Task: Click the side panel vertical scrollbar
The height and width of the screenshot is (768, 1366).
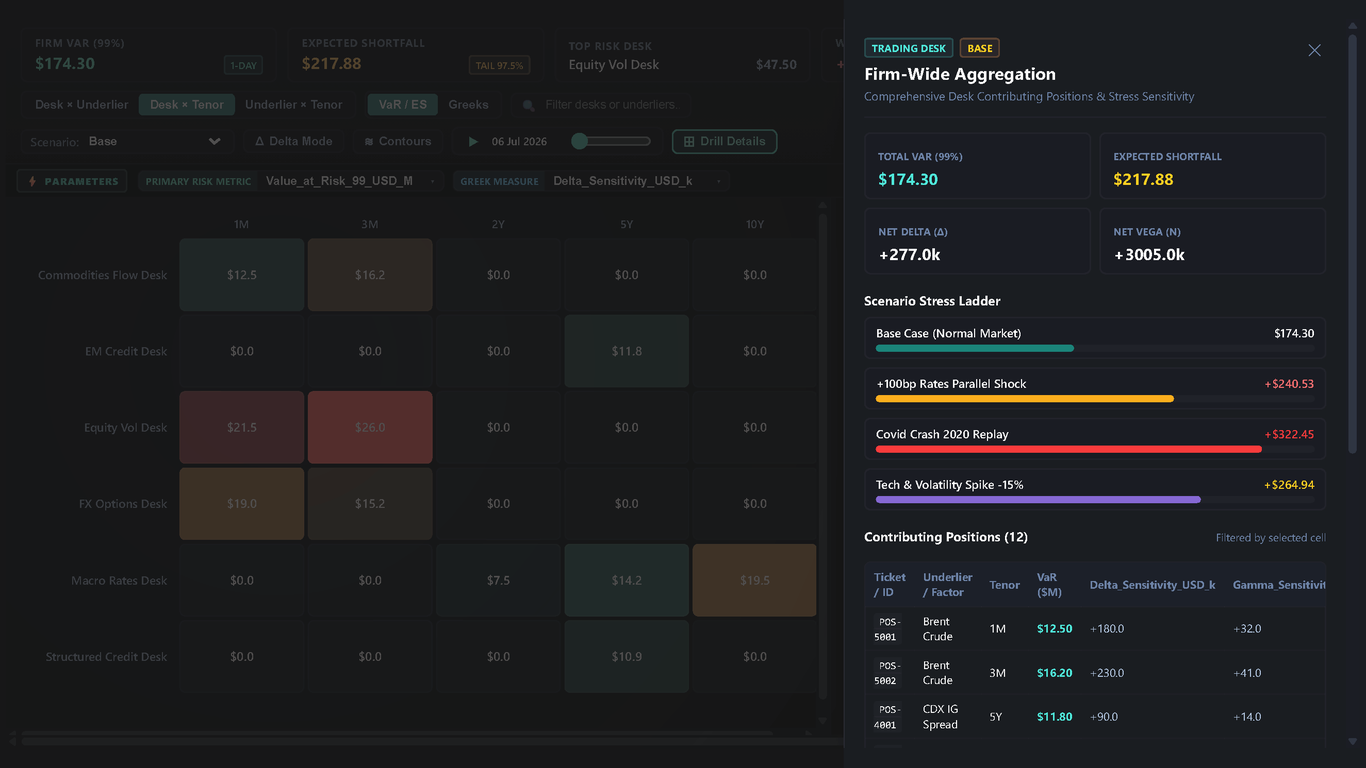Action: pos(1353,245)
